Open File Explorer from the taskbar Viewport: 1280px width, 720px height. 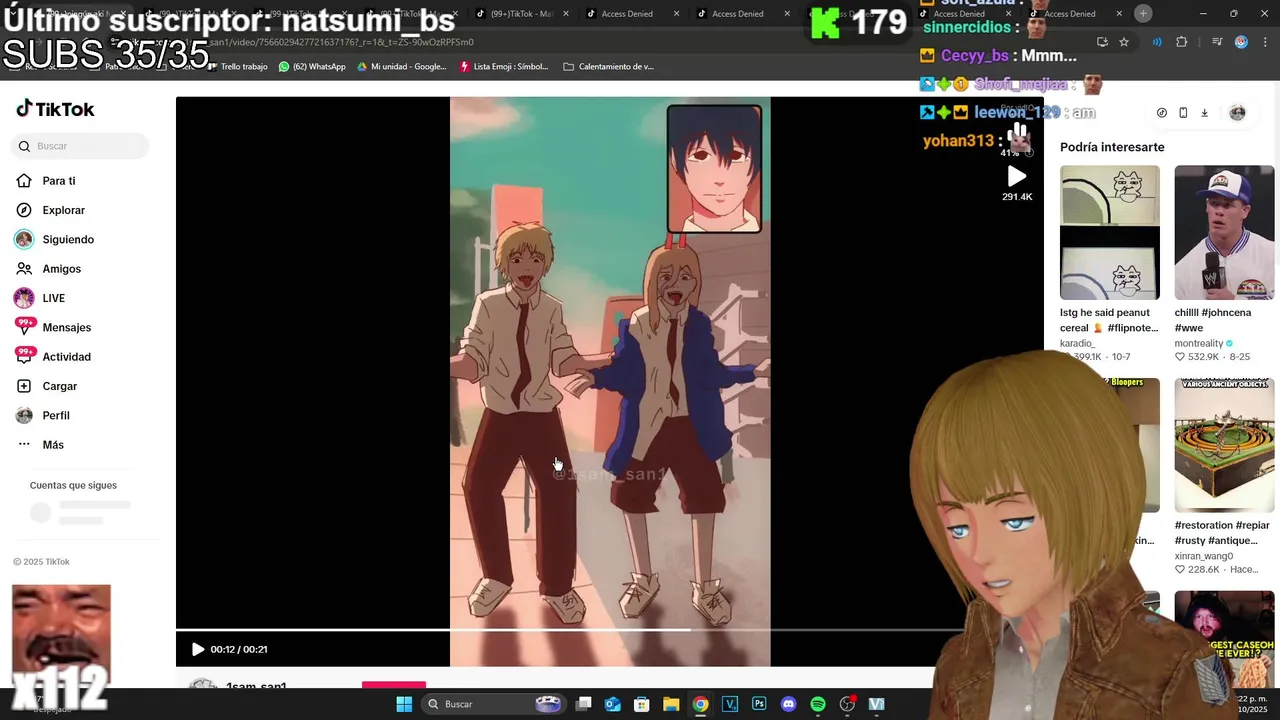pos(671,704)
